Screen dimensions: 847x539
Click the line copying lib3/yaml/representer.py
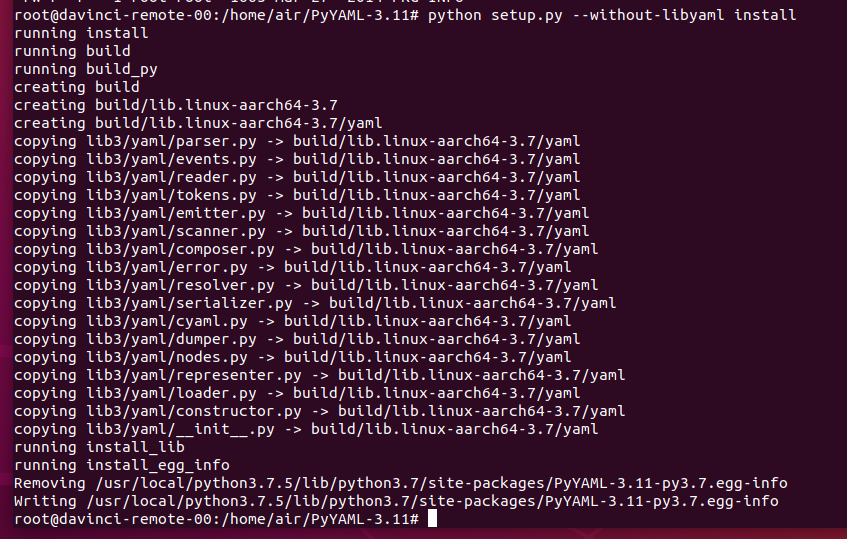319,375
